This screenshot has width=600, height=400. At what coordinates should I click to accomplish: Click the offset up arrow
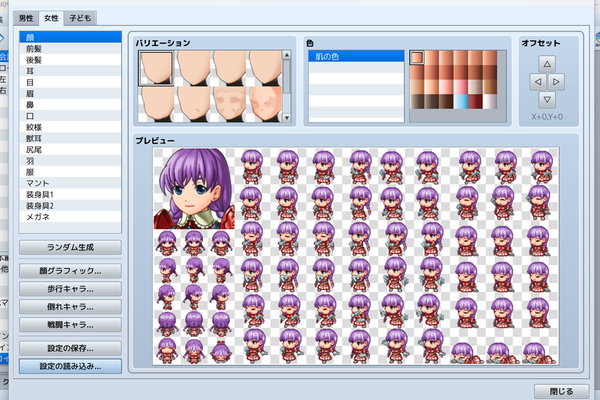tap(547, 64)
